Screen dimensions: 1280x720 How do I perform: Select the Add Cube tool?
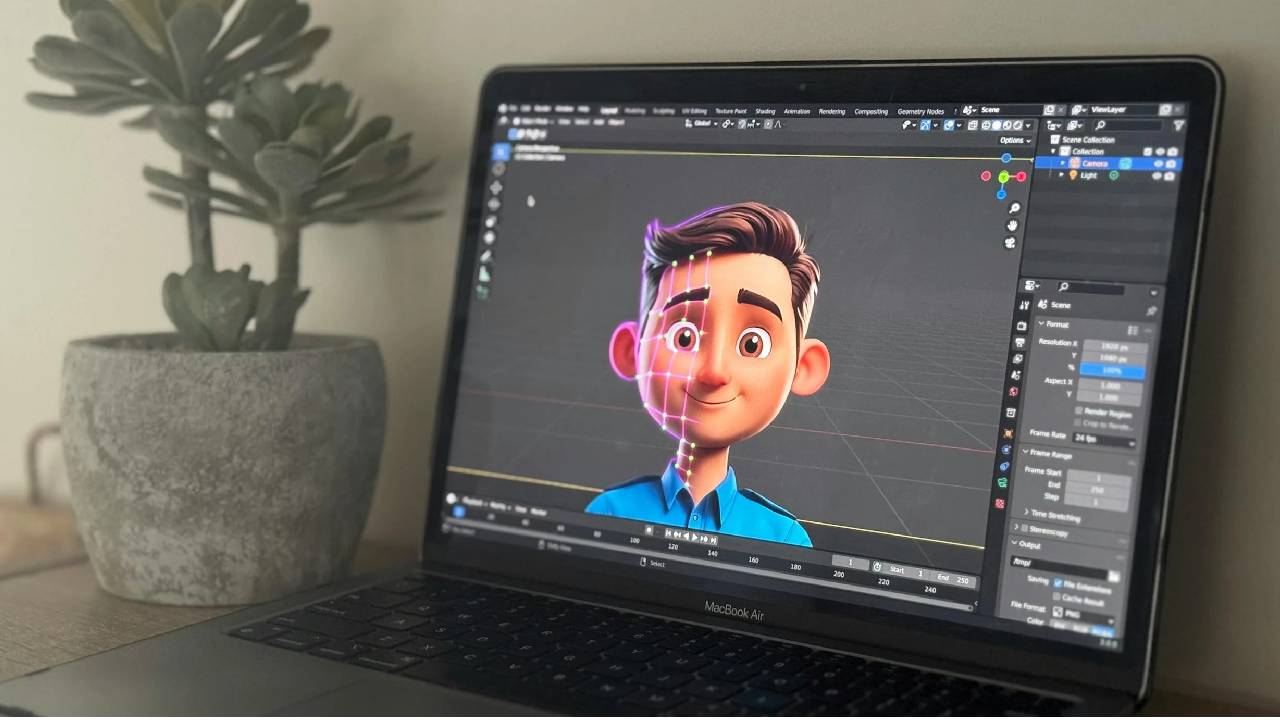[x=484, y=291]
